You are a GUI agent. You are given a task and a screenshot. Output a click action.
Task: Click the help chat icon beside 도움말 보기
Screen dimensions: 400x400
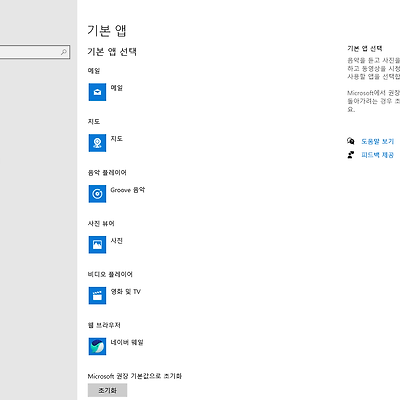351,141
